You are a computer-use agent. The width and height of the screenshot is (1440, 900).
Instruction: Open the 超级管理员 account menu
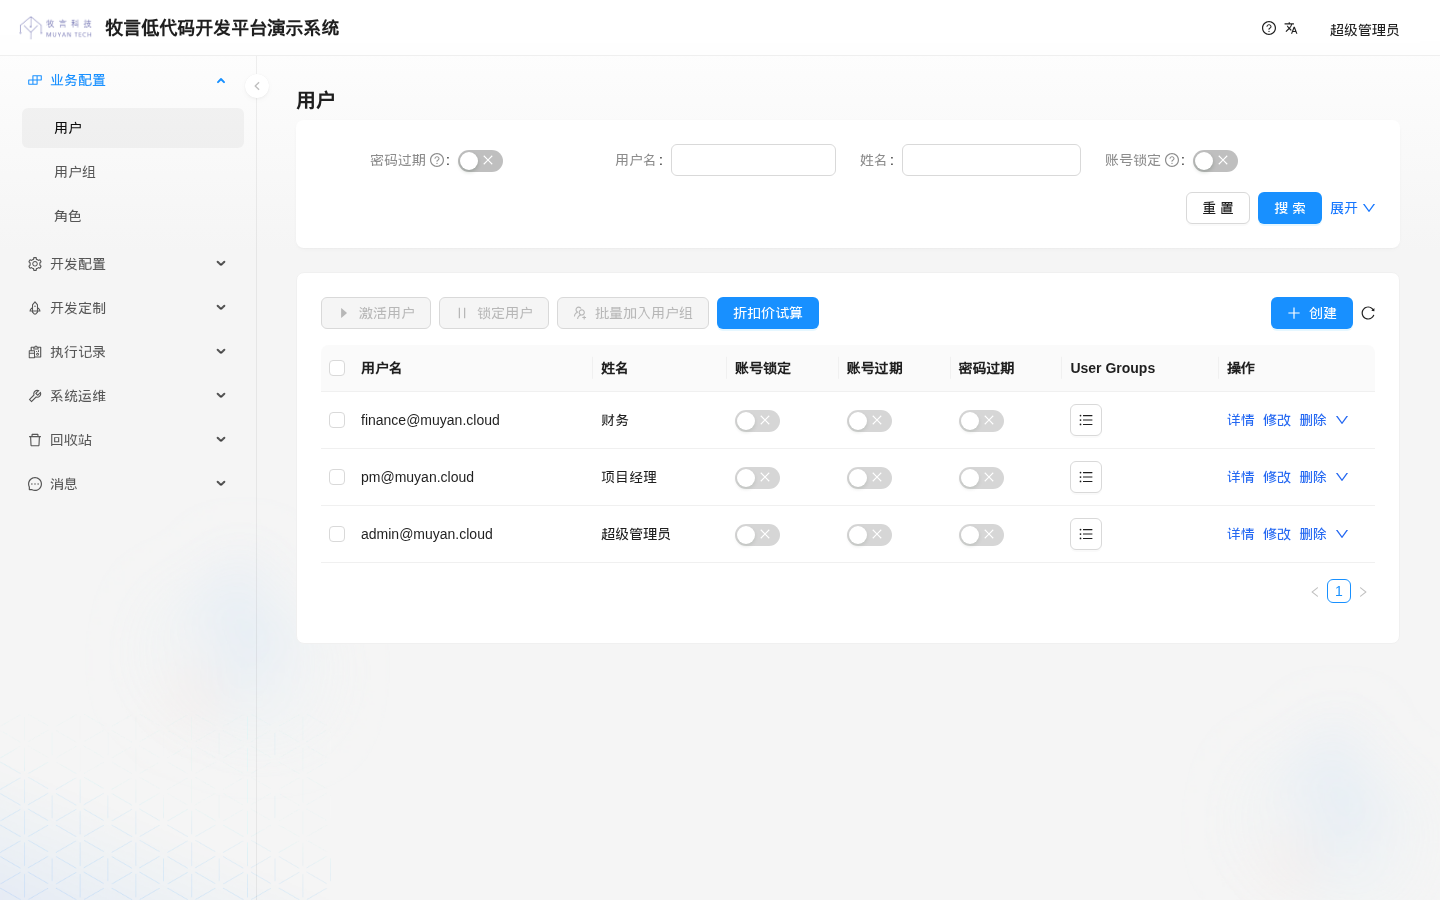(x=1364, y=30)
